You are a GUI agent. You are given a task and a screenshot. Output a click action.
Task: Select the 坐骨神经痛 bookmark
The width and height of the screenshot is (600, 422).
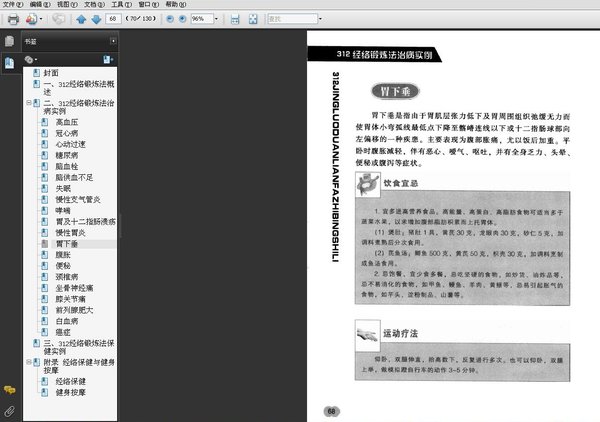tap(74, 288)
